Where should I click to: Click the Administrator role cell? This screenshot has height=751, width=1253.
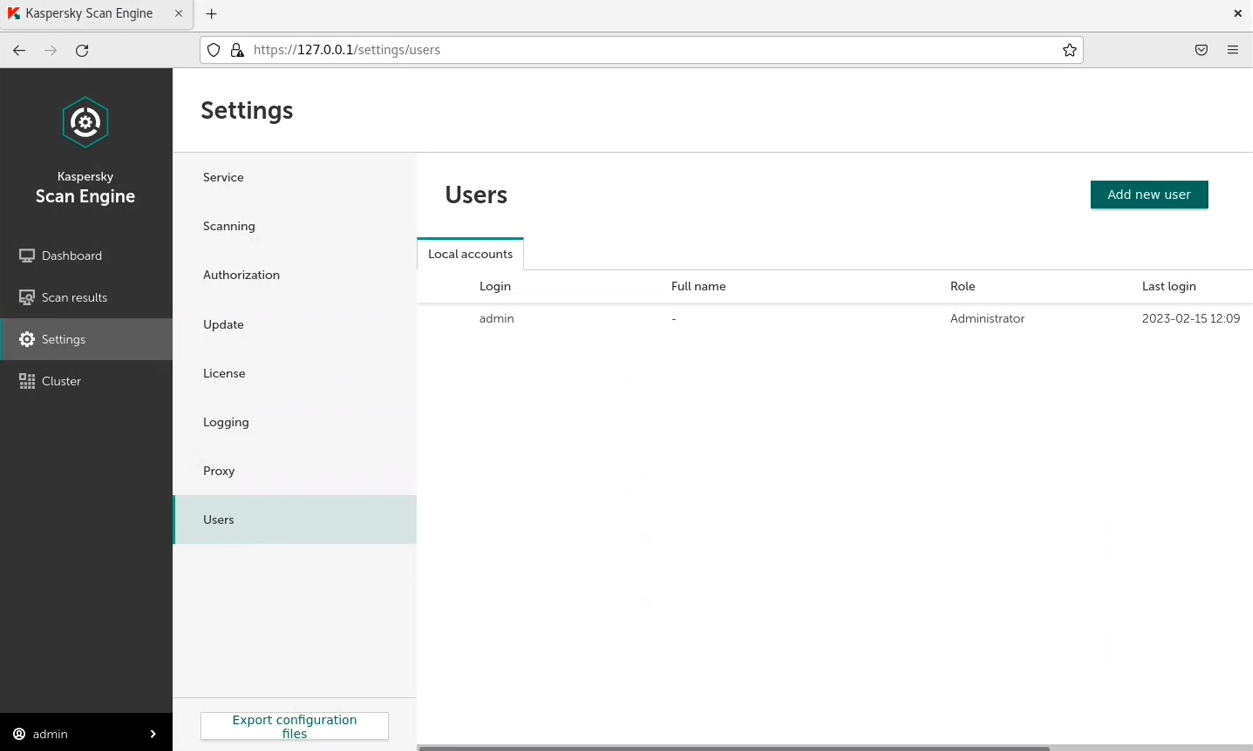pos(987,319)
